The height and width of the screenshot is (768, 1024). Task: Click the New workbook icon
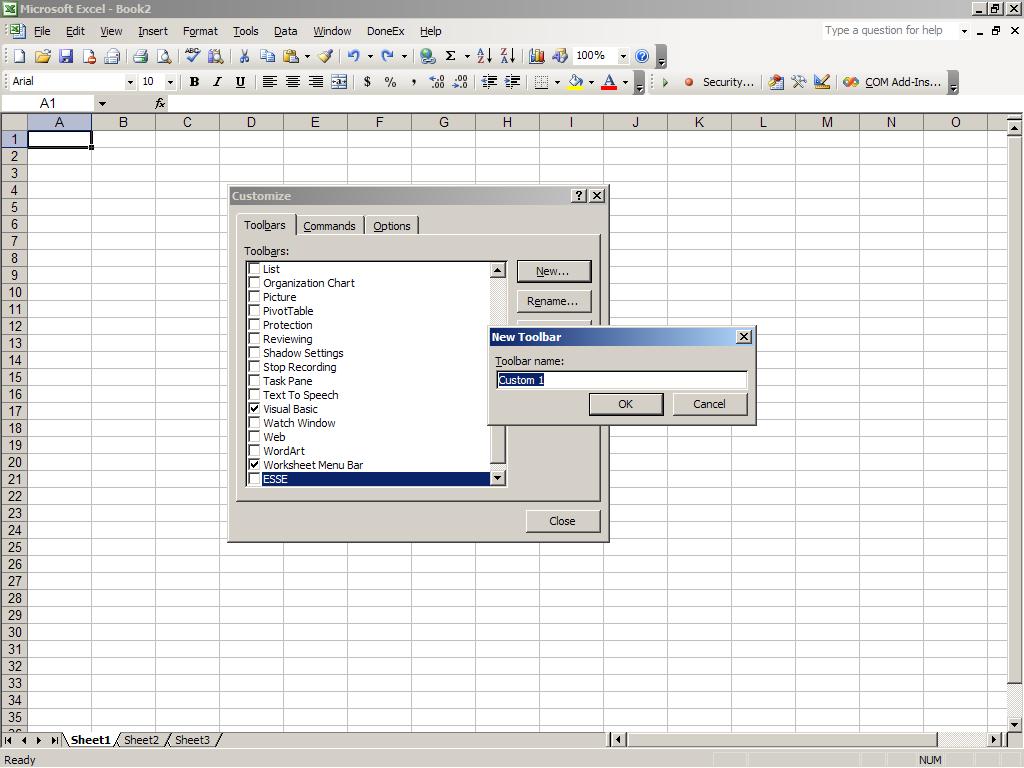coord(19,56)
